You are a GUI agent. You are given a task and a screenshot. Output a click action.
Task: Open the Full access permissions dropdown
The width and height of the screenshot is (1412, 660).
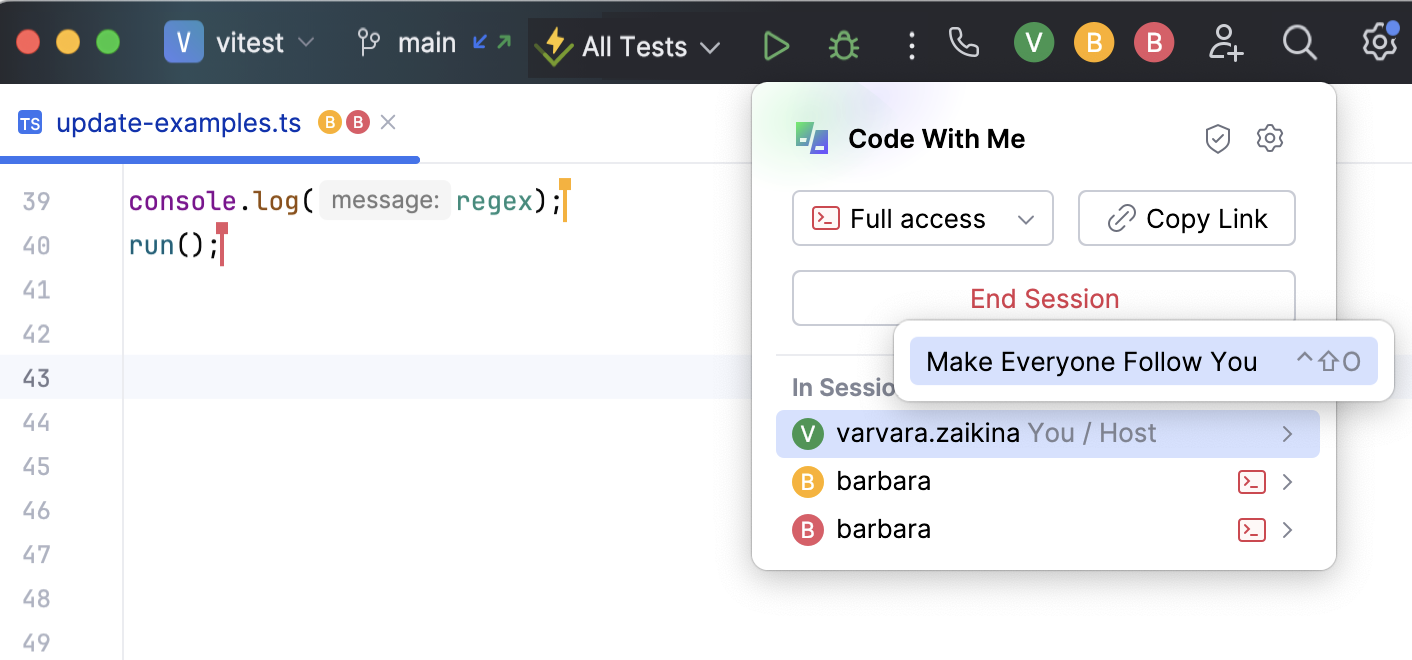(922, 219)
